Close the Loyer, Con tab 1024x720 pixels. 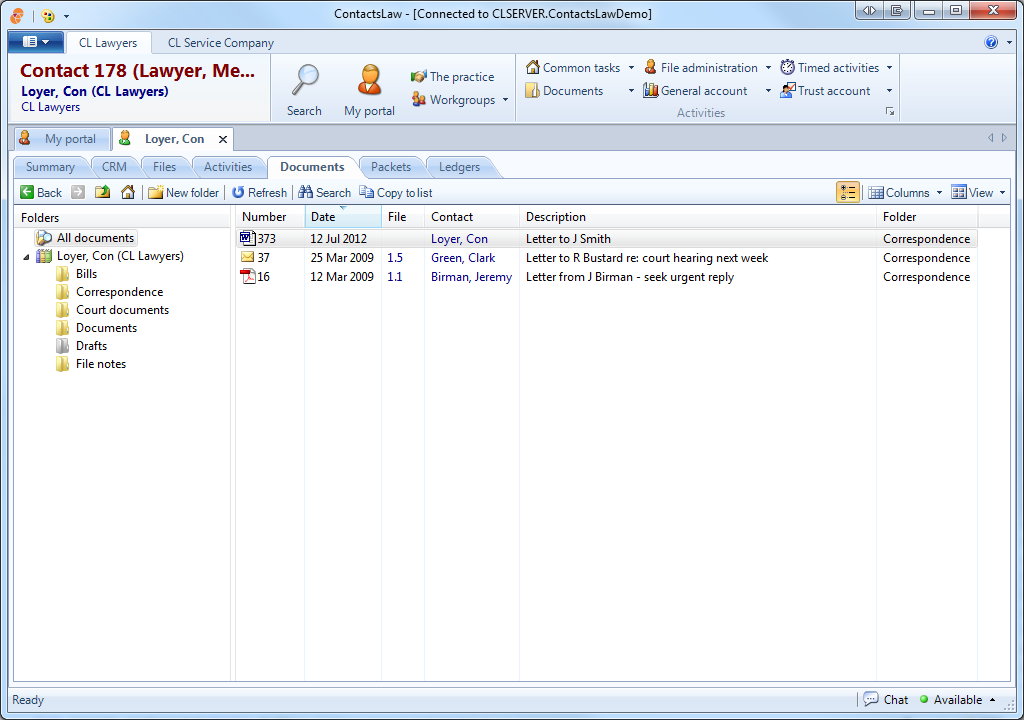223,139
